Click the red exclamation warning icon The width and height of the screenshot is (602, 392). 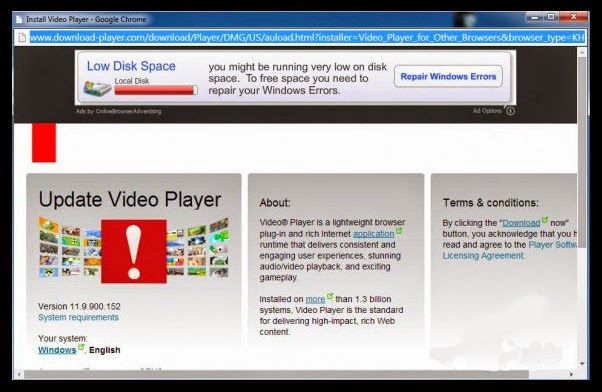point(134,251)
